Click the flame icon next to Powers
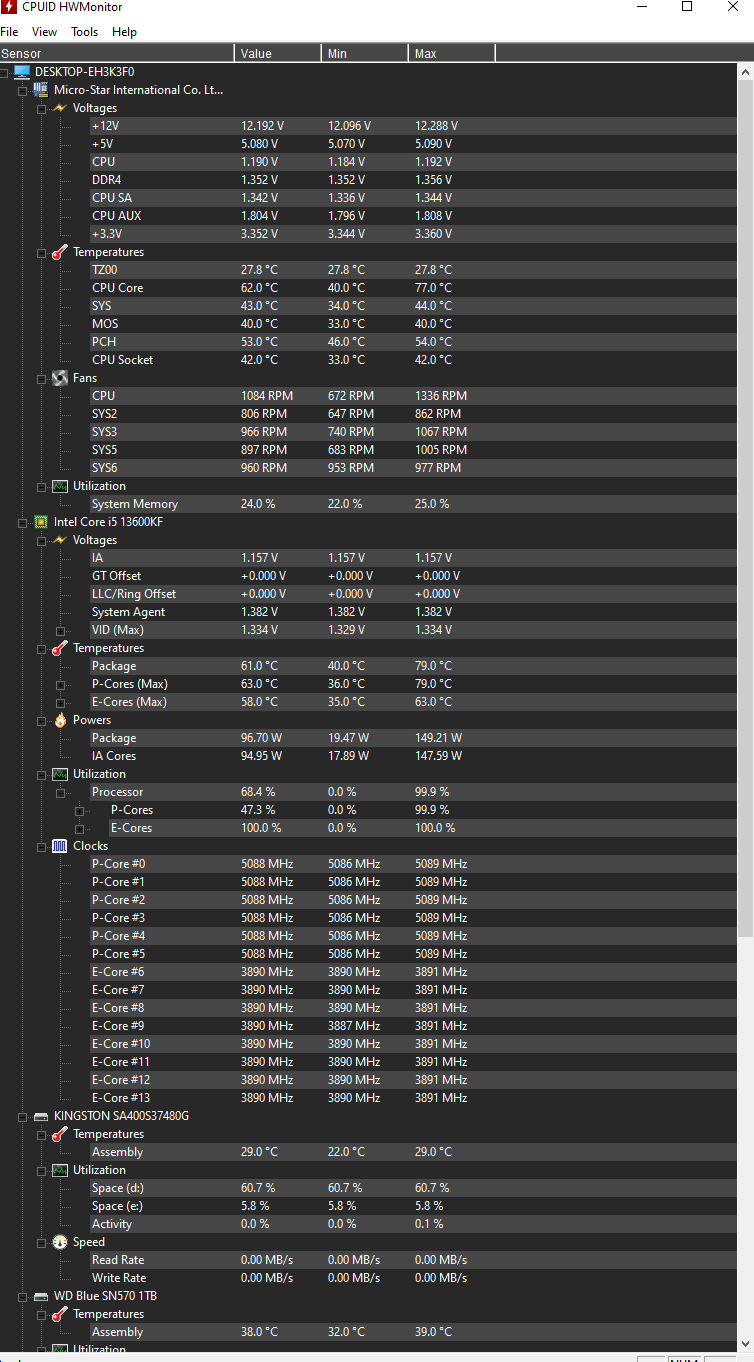Image resolution: width=754 pixels, height=1362 pixels. tap(60, 720)
